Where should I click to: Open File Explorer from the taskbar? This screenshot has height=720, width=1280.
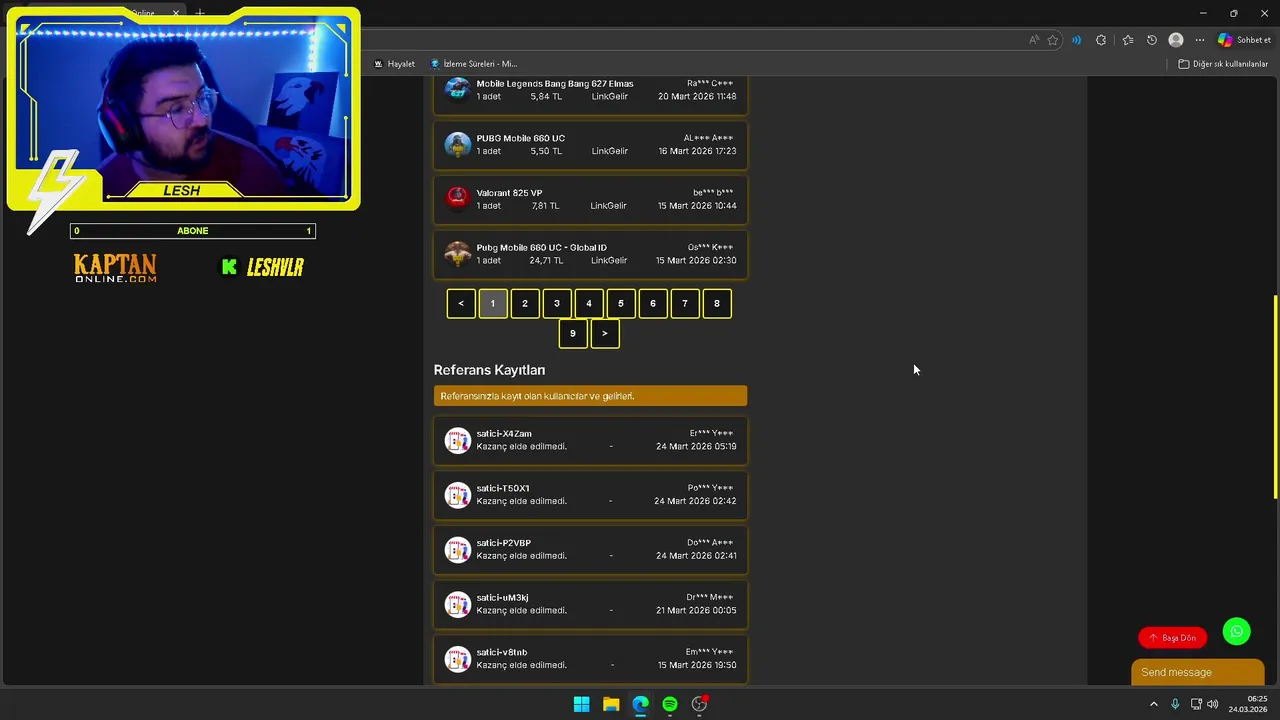pyautogui.click(x=611, y=704)
